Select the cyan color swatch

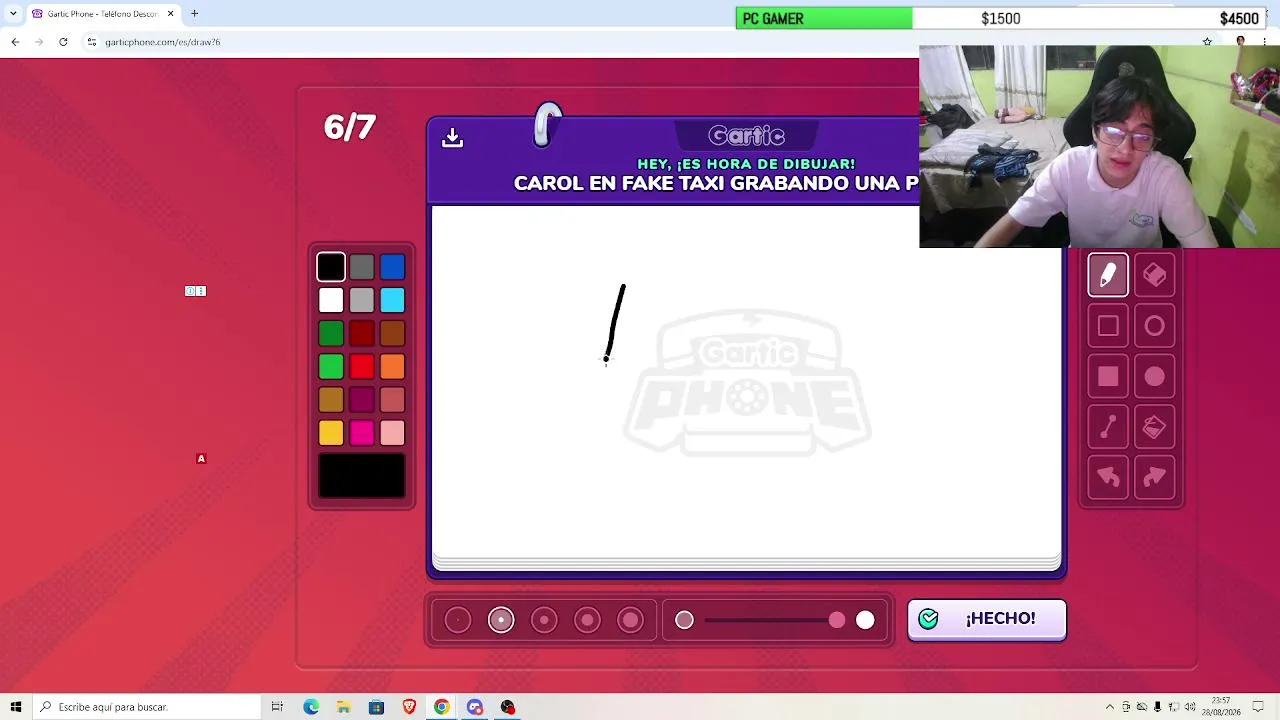tap(392, 300)
